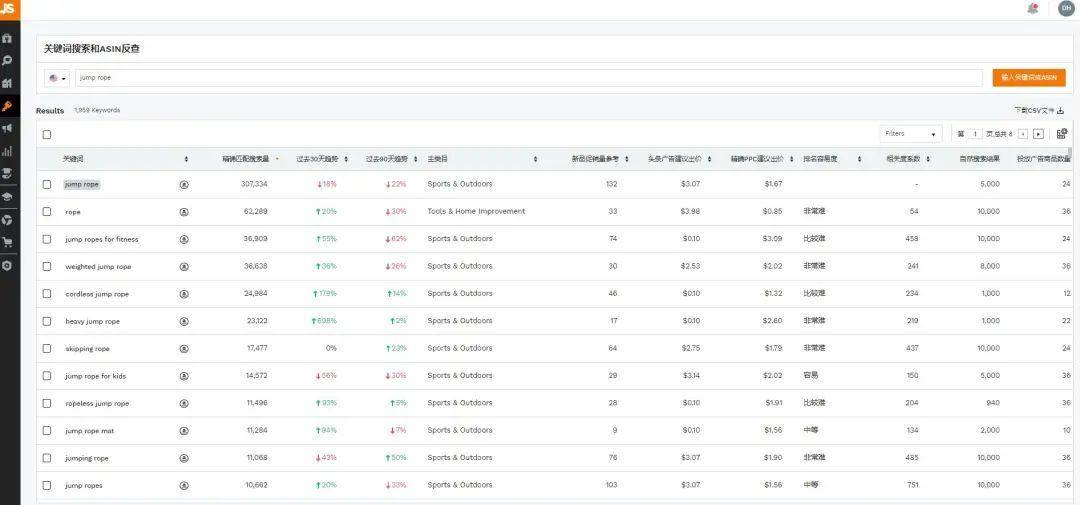Click the keyword search field containing 'jump rope'

(528, 78)
